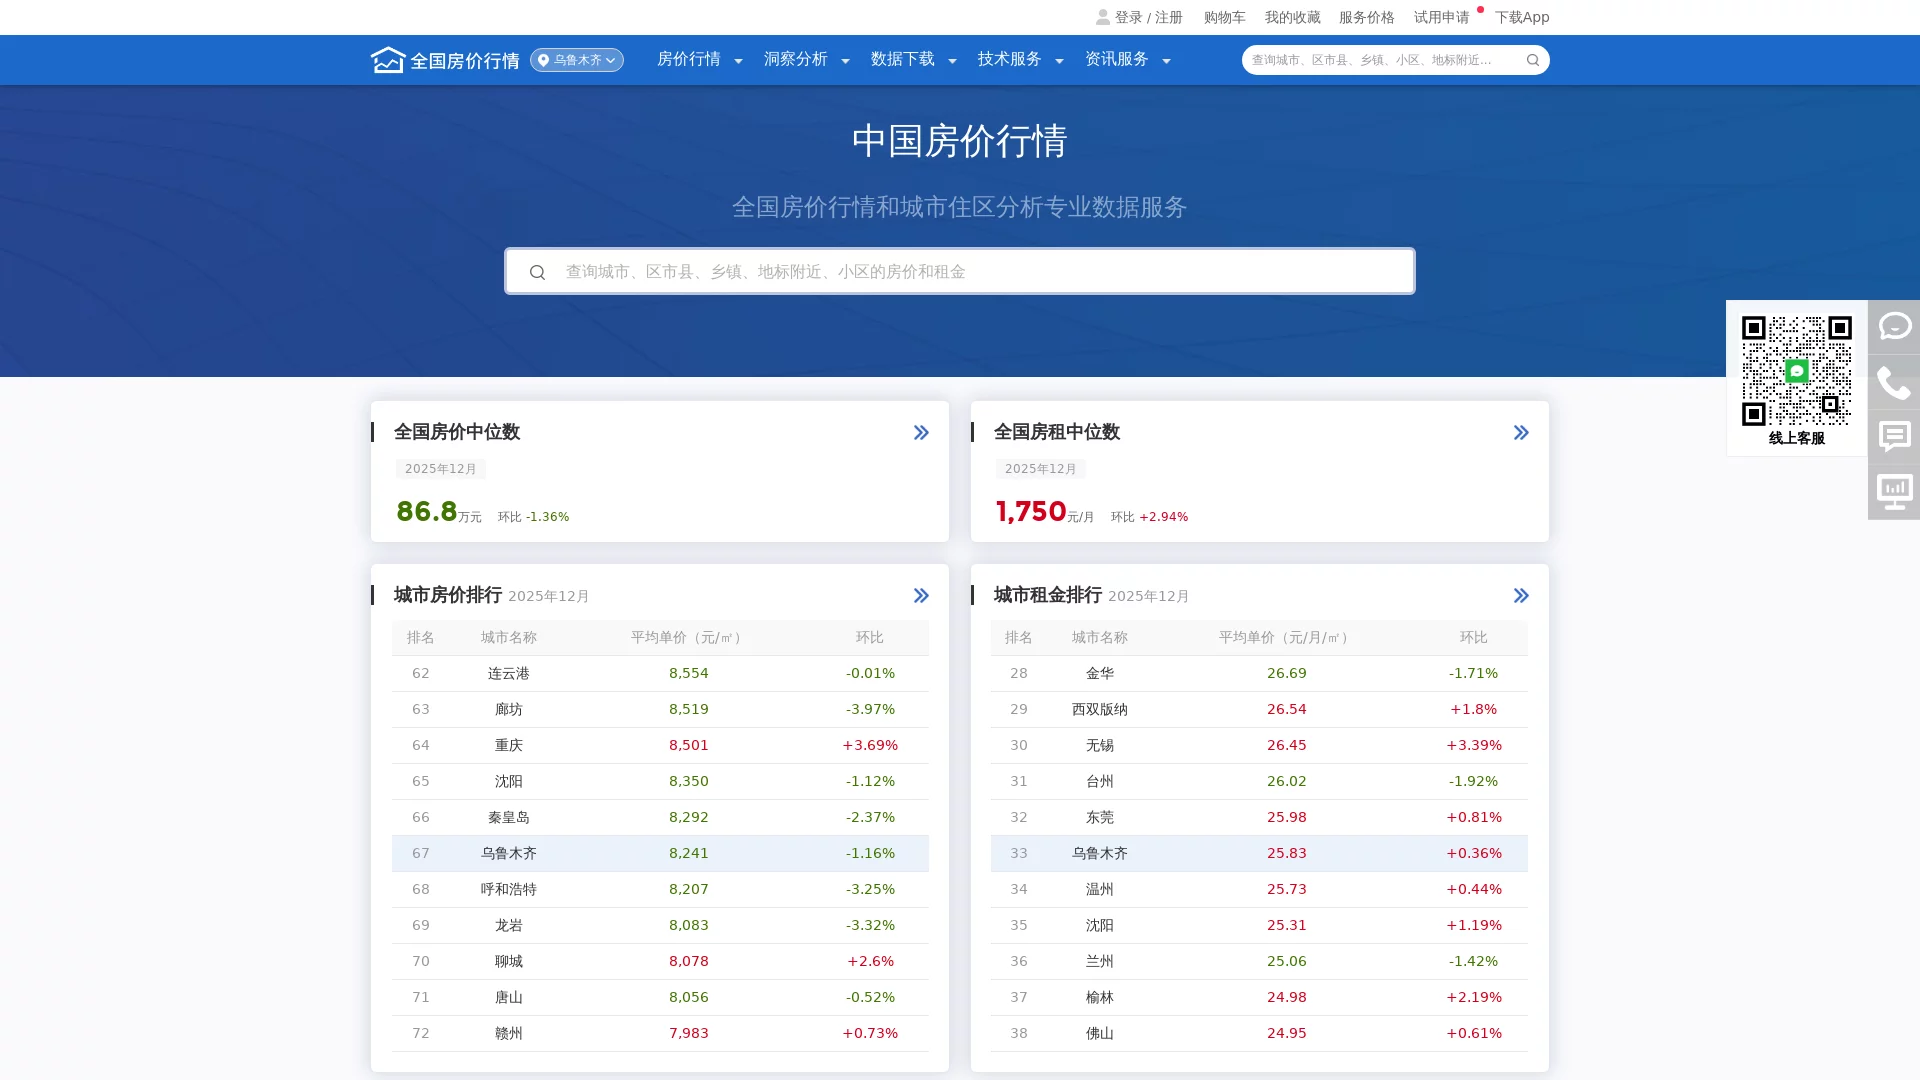Click the 全国房价行情 house logo icon
The width and height of the screenshot is (1920, 1080).
[x=388, y=59]
